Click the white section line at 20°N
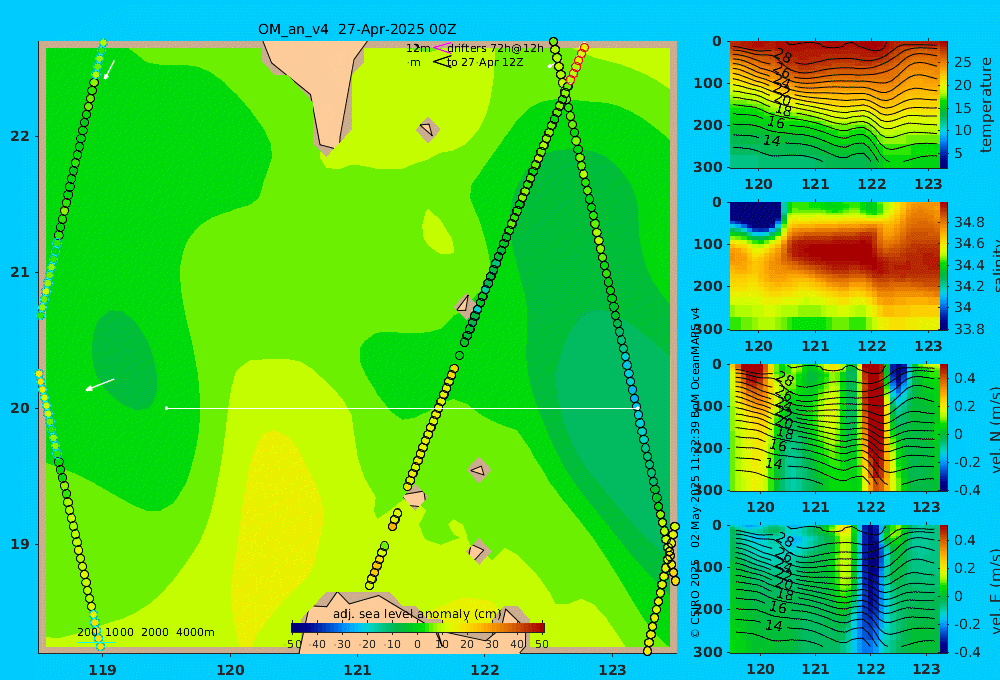1000x680 pixels. 402,408
